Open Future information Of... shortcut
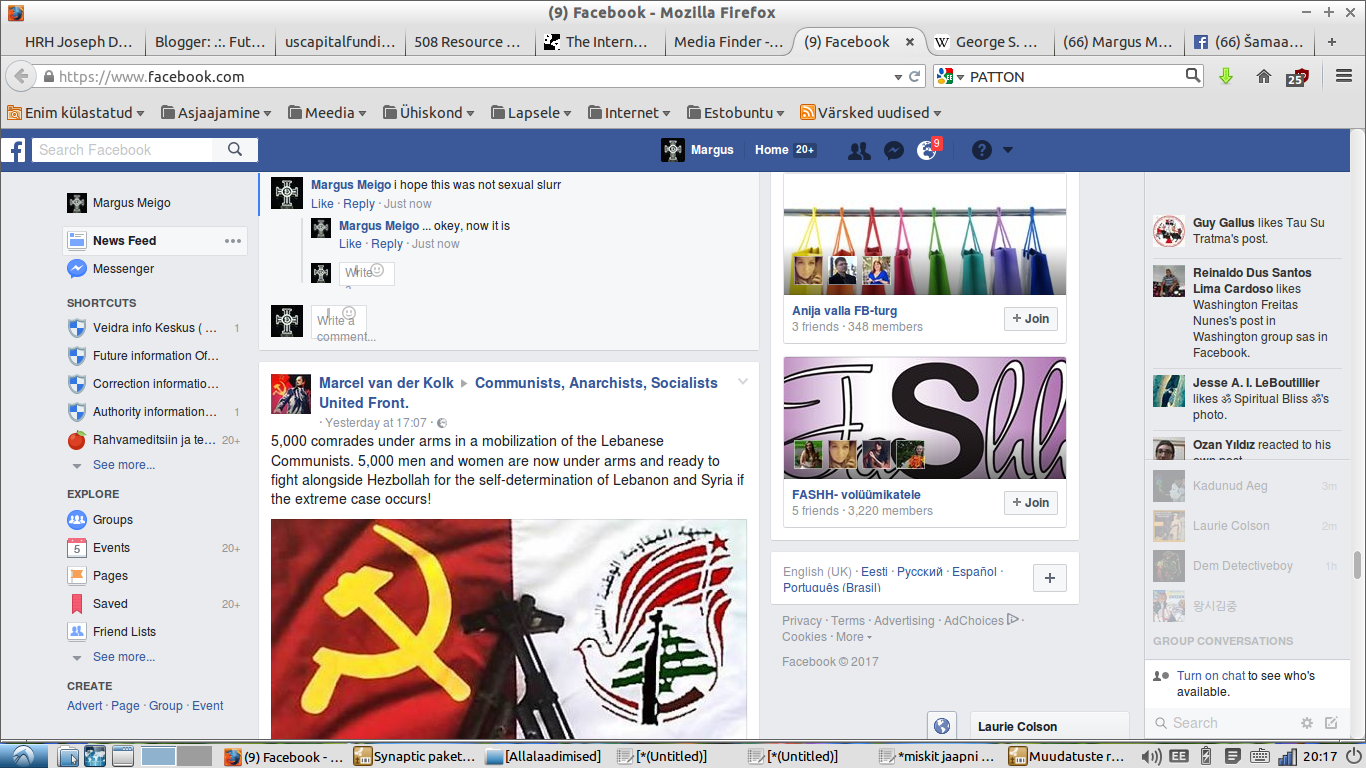 pos(154,356)
